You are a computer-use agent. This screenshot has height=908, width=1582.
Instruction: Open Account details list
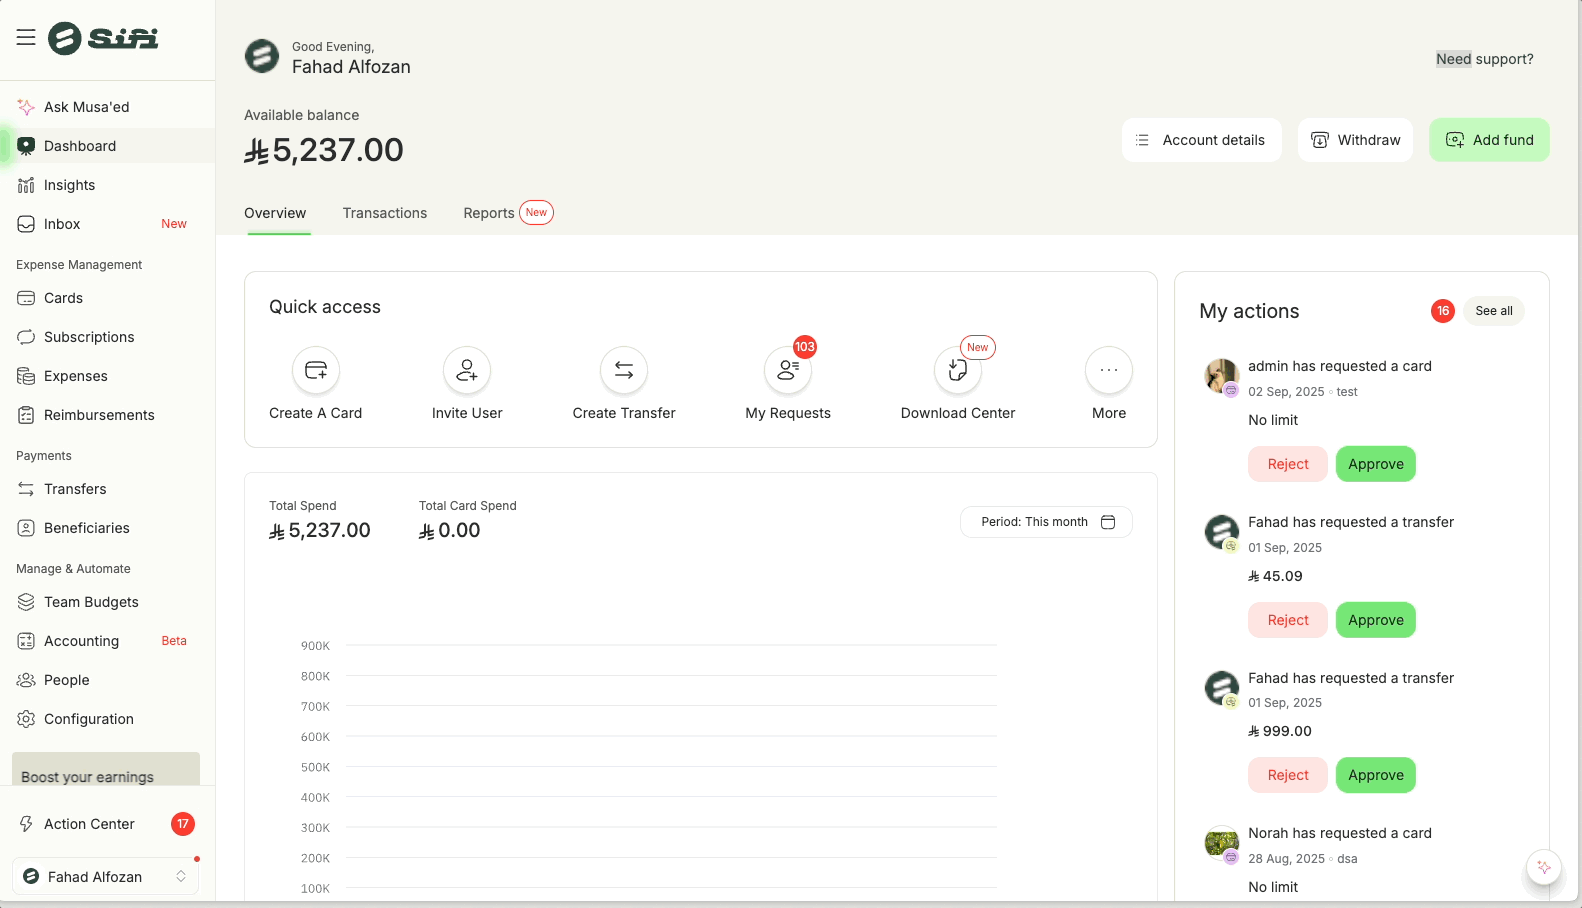coord(1201,140)
